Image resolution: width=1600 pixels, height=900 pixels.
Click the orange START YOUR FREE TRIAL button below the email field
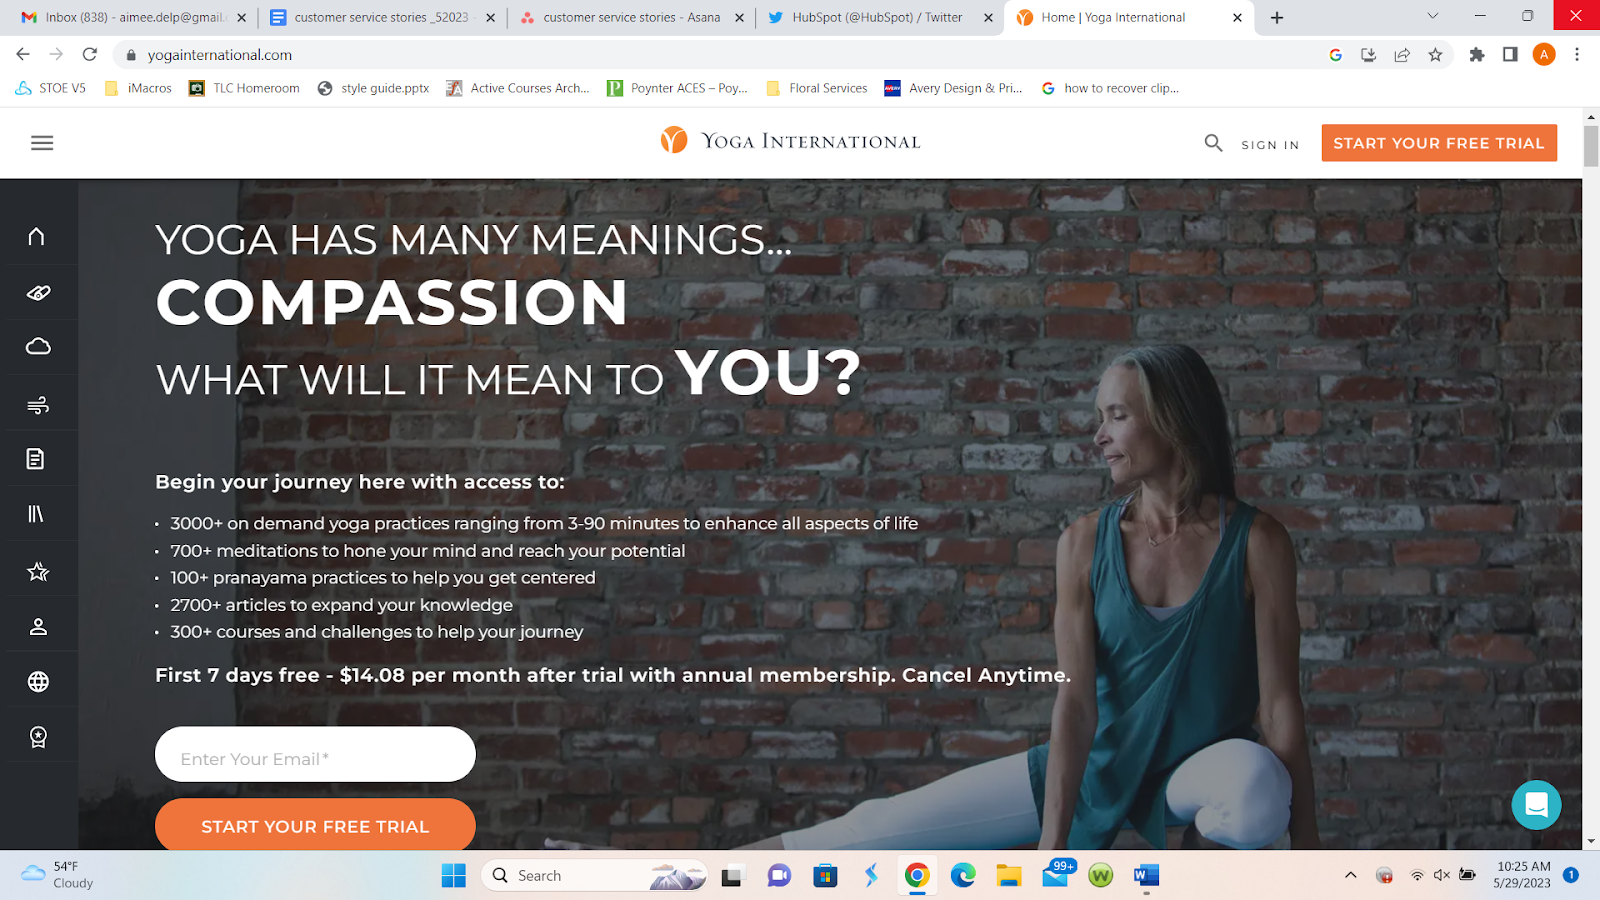tap(315, 825)
